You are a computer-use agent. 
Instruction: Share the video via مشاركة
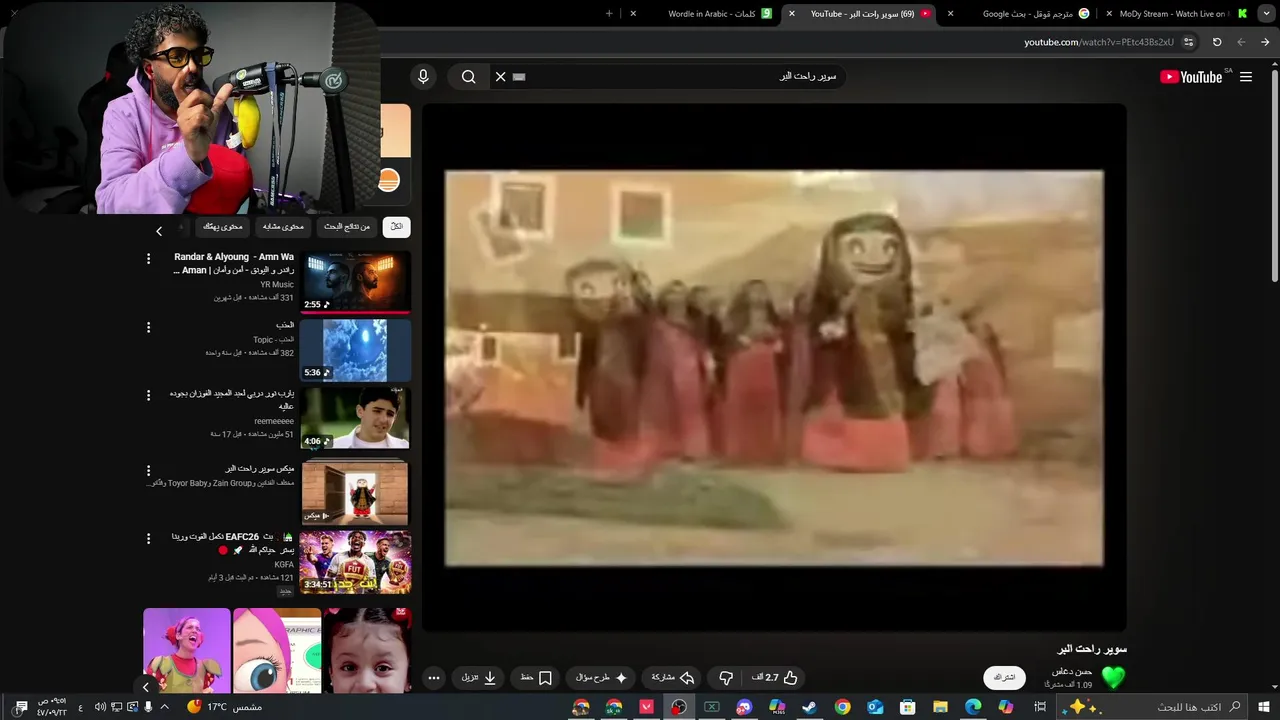tap(673, 677)
